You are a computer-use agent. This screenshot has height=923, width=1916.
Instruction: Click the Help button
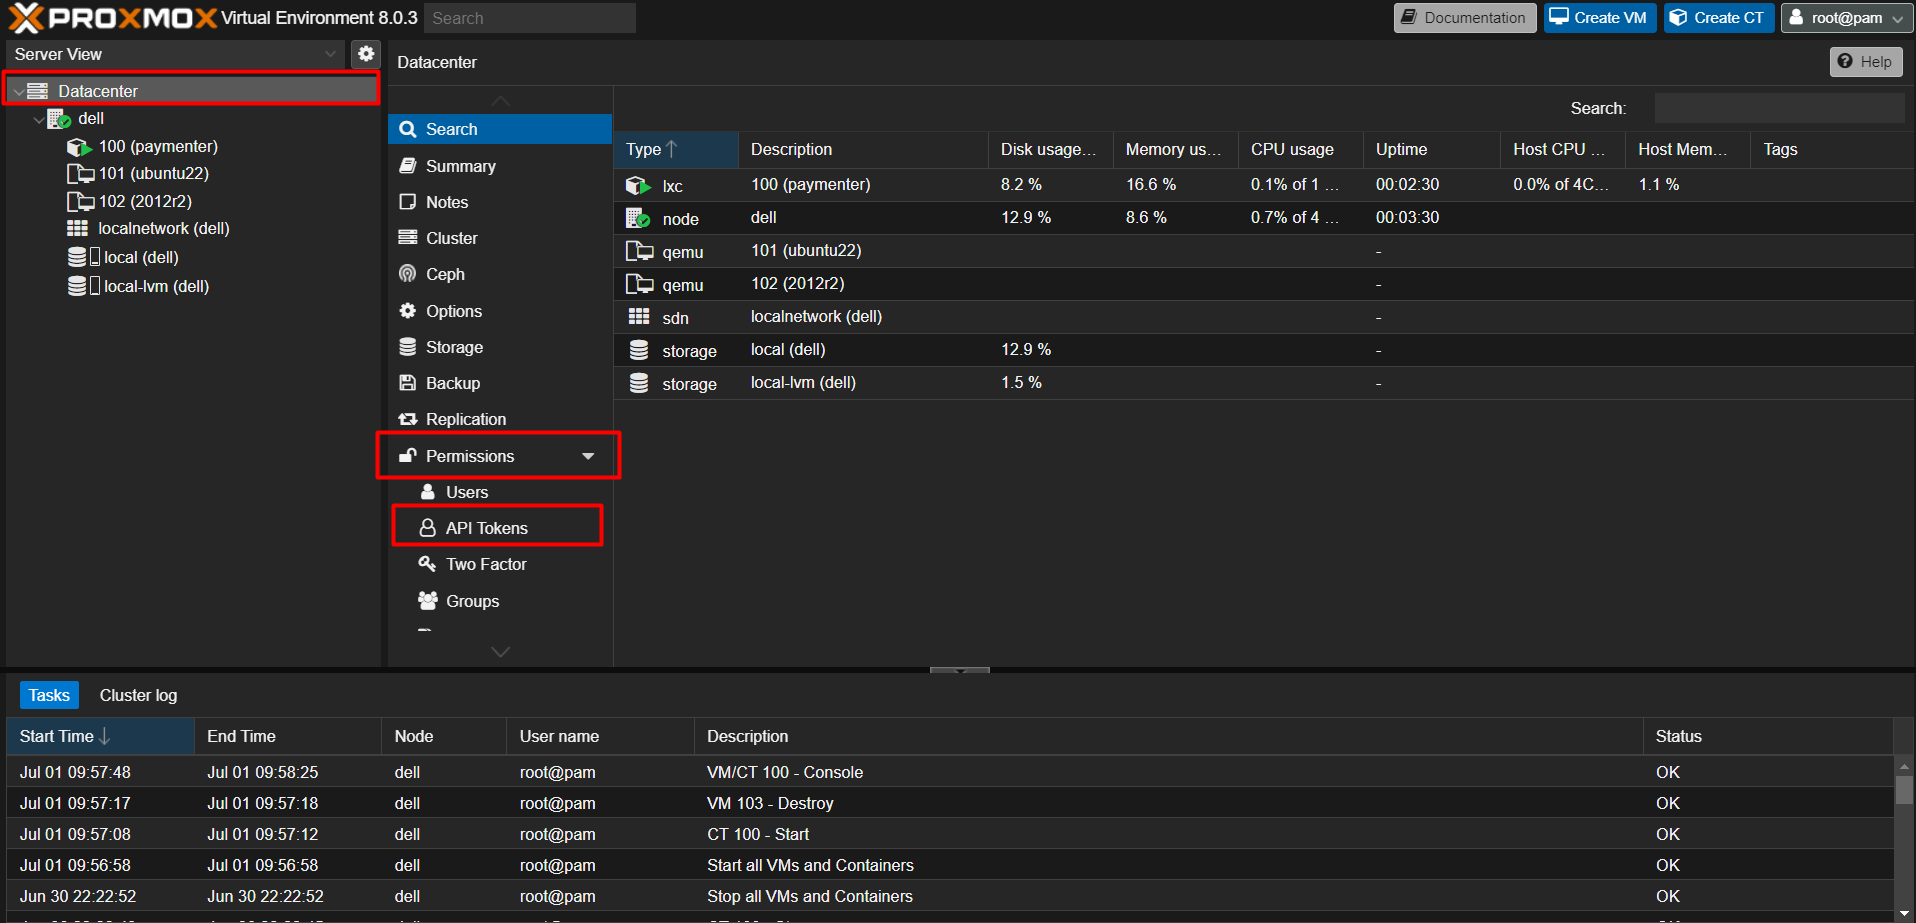point(1866,62)
